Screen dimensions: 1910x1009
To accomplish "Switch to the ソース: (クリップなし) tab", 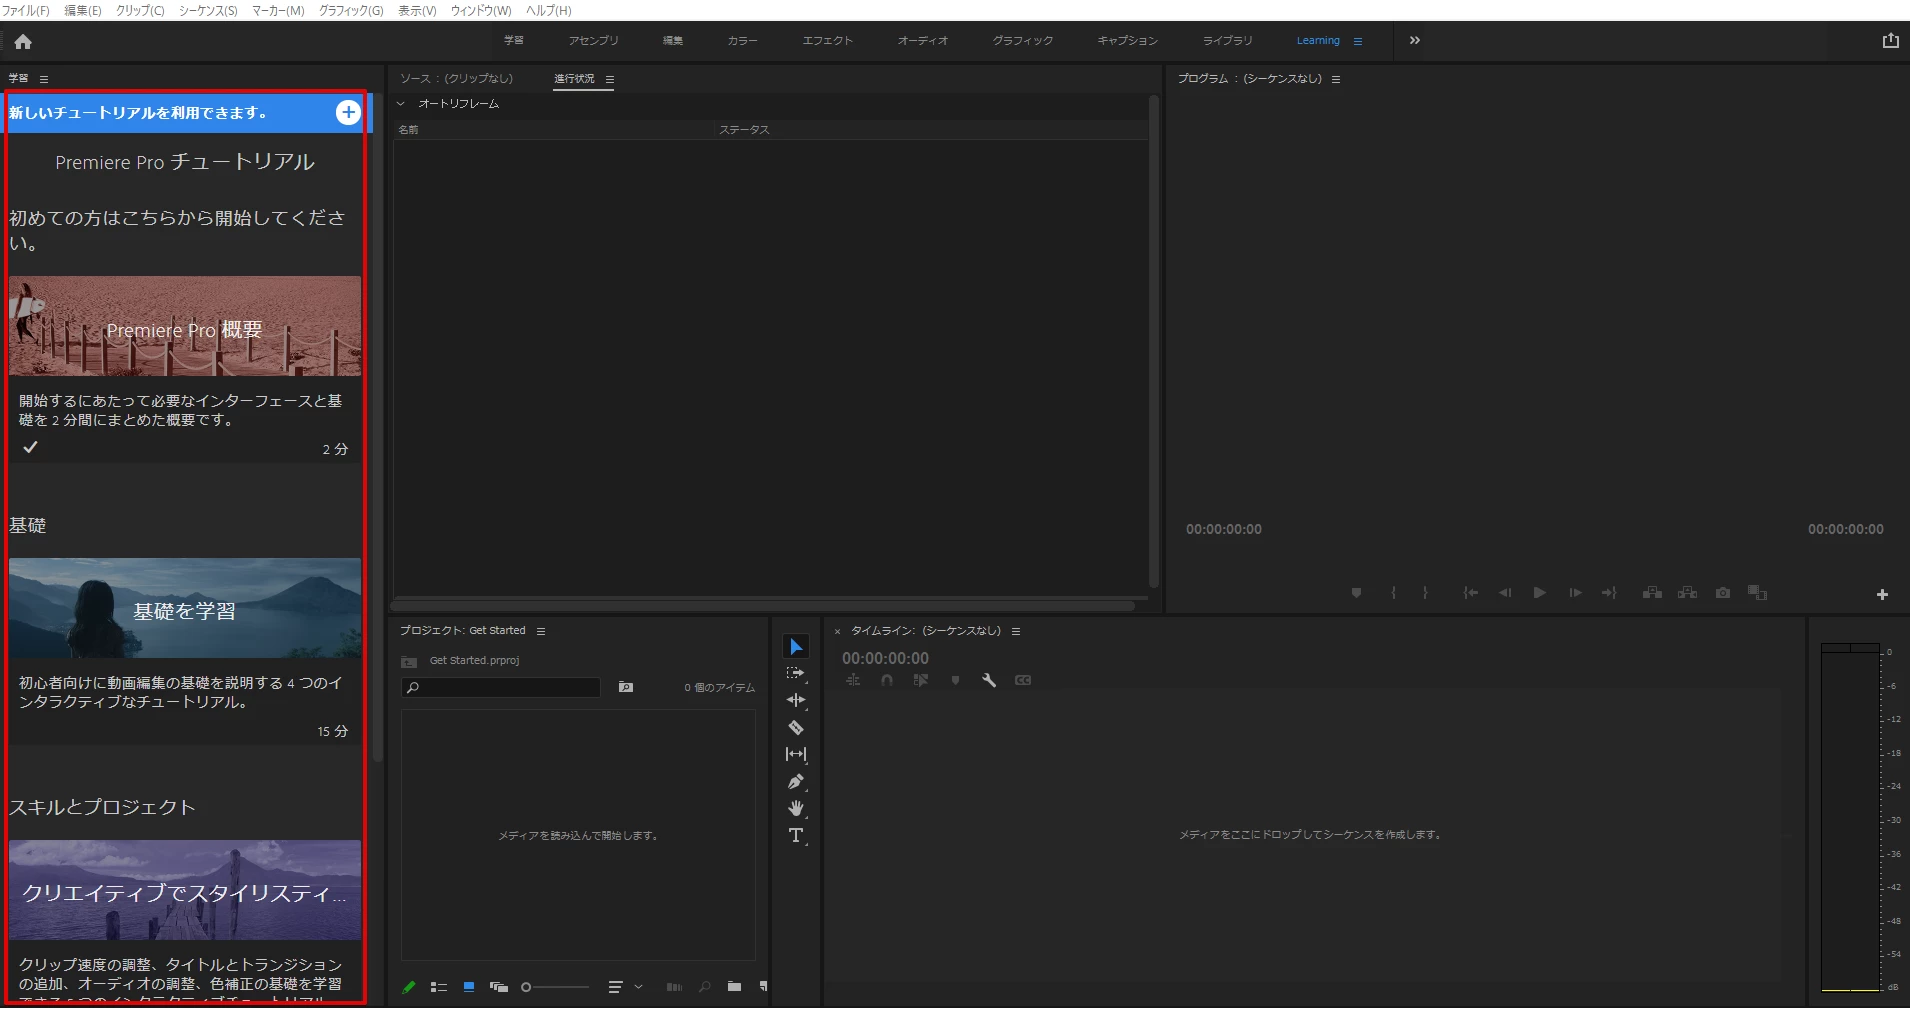I will point(457,78).
